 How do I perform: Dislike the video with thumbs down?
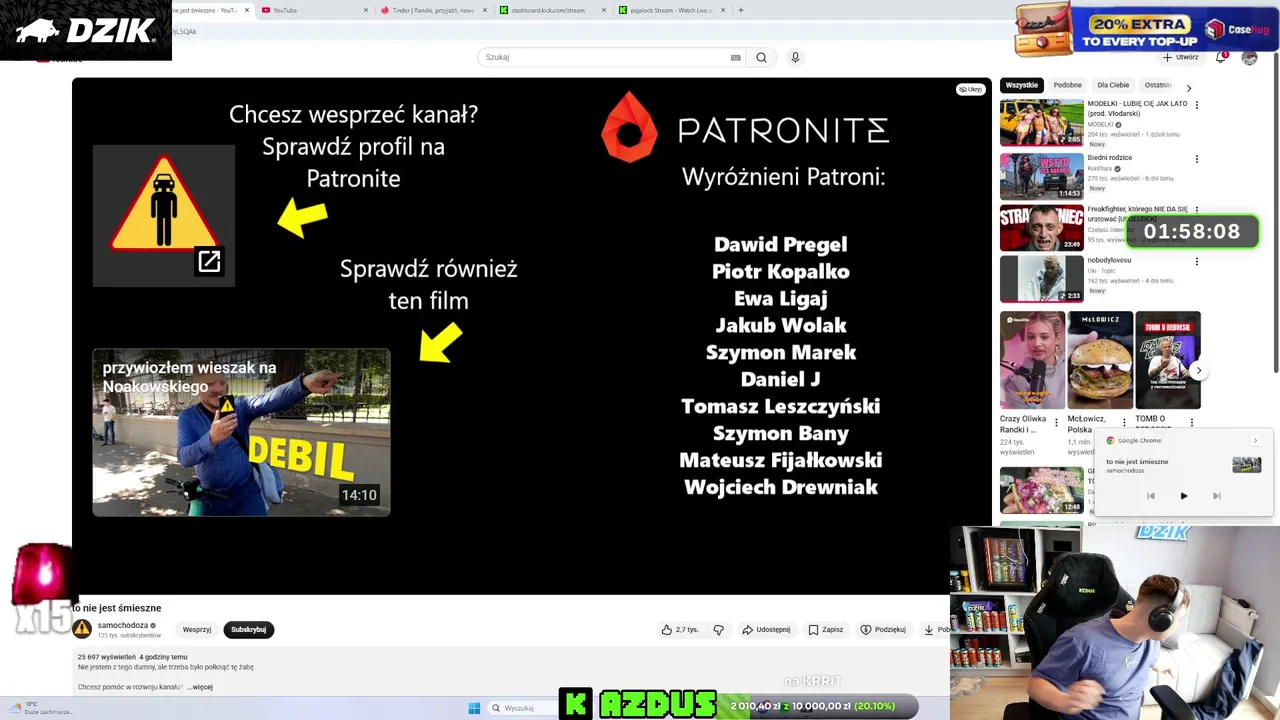pos(718,630)
